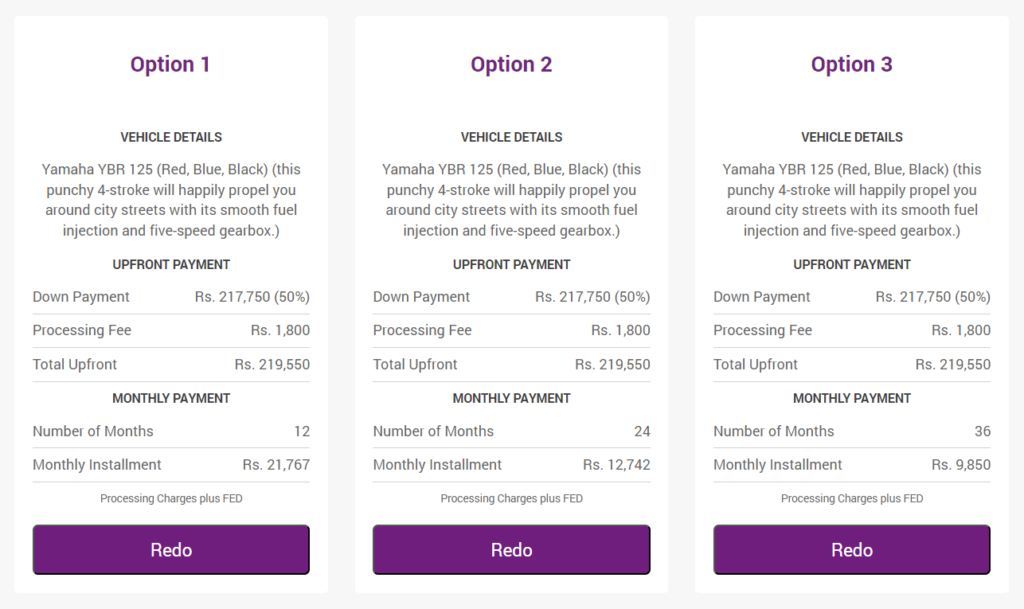This screenshot has height=609, width=1024.
Task: Click Processing Charges plus FED note in Option 2
Action: [x=511, y=499]
